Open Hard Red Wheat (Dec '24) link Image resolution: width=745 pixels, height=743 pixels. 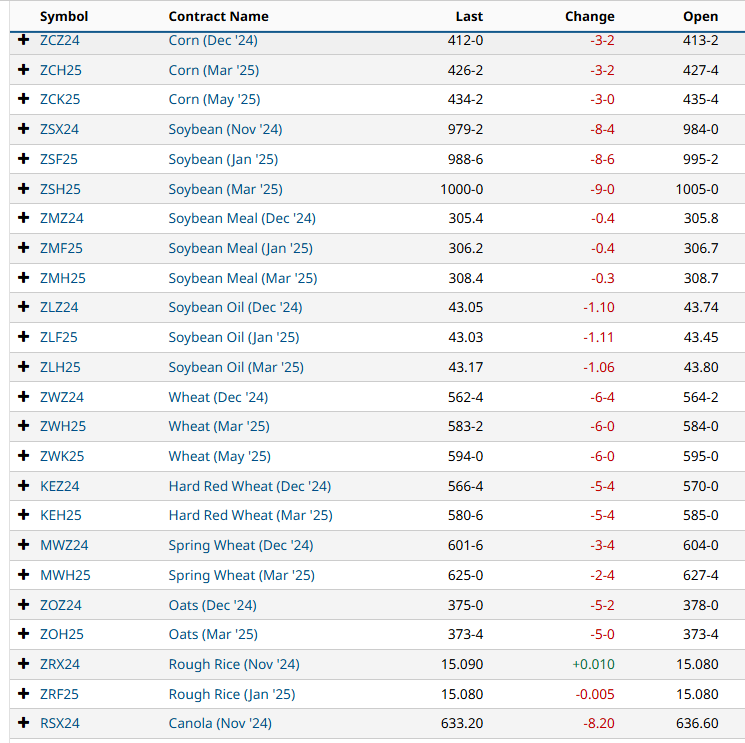tap(250, 486)
